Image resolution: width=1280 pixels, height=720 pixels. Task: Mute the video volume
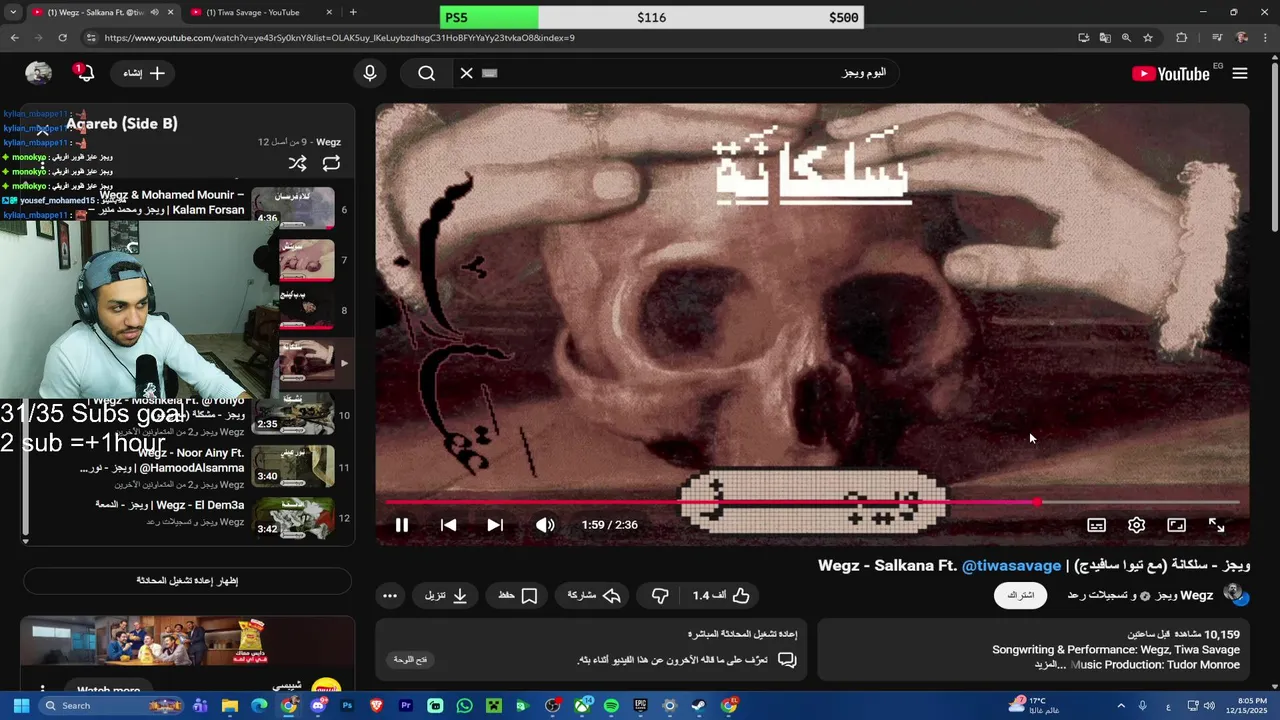545,525
